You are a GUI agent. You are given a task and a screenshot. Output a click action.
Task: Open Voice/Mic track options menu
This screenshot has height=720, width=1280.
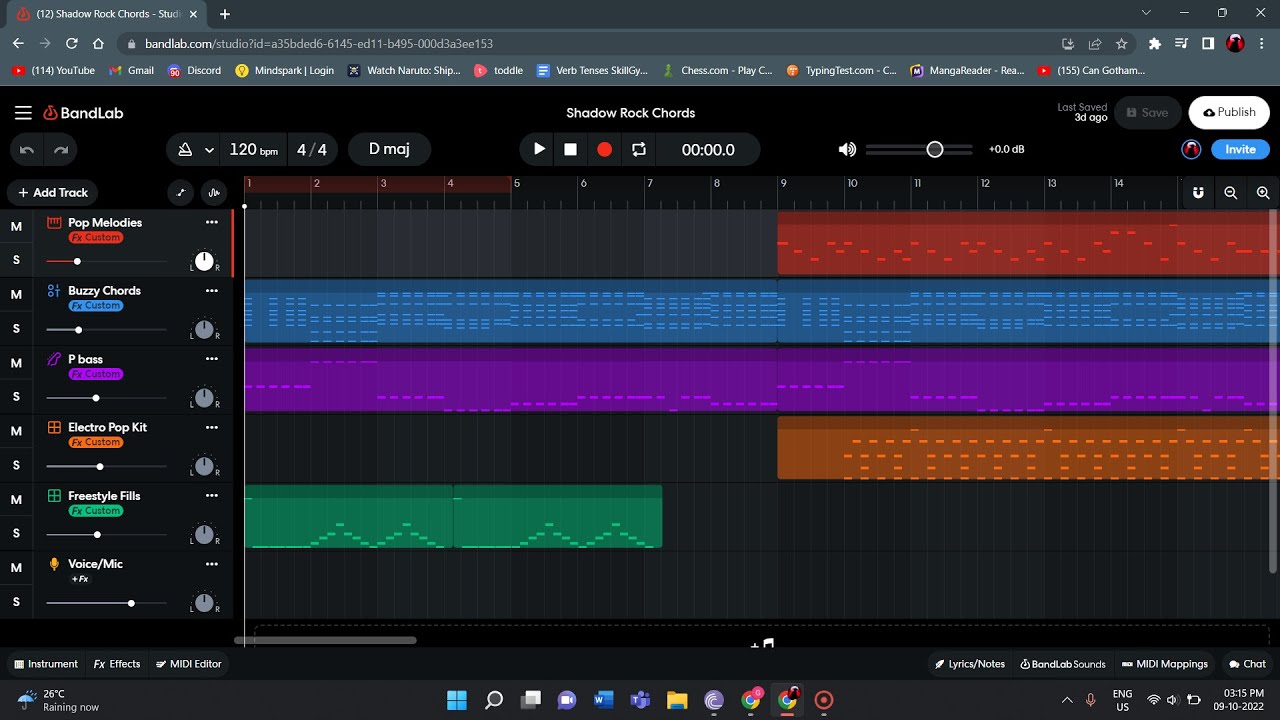(x=211, y=563)
